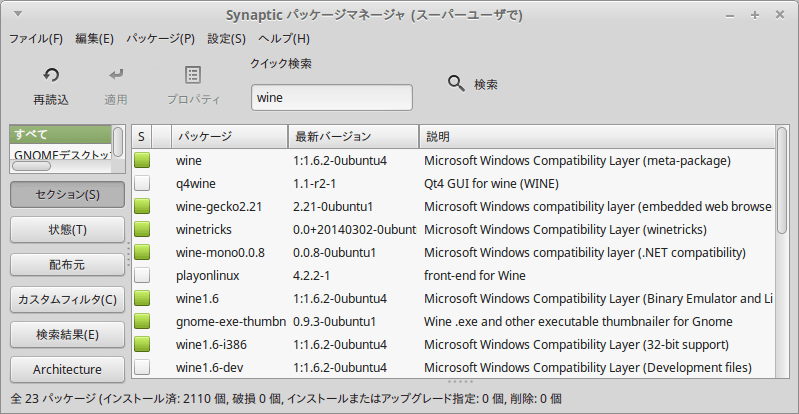Select すべて in the category list
799x414 pixels.
click(60, 134)
